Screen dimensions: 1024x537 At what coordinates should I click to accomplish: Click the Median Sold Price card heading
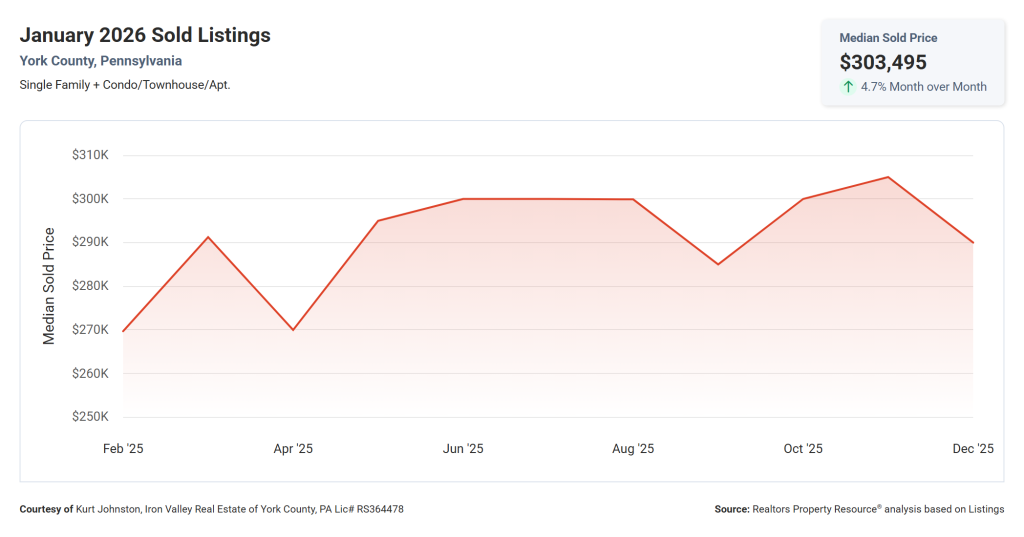(888, 38)
